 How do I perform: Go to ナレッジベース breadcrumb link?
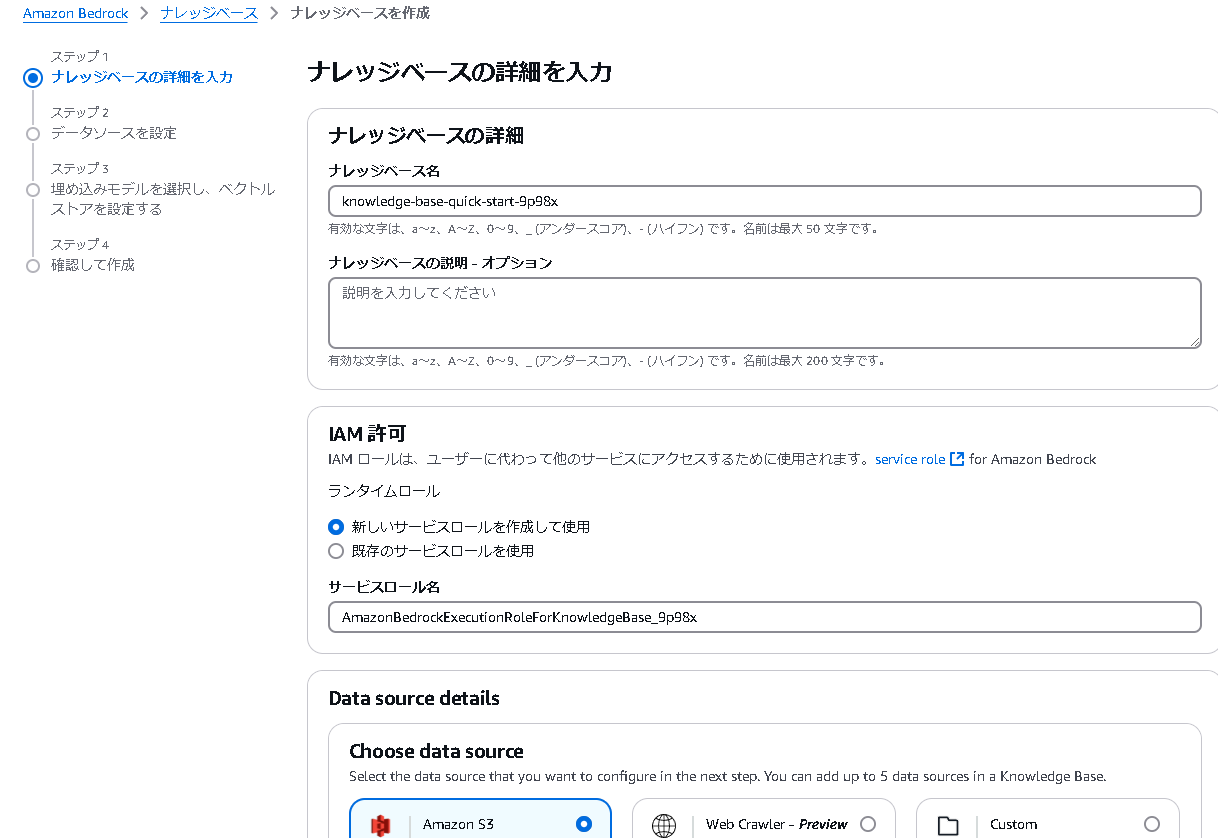pos(209,14)
